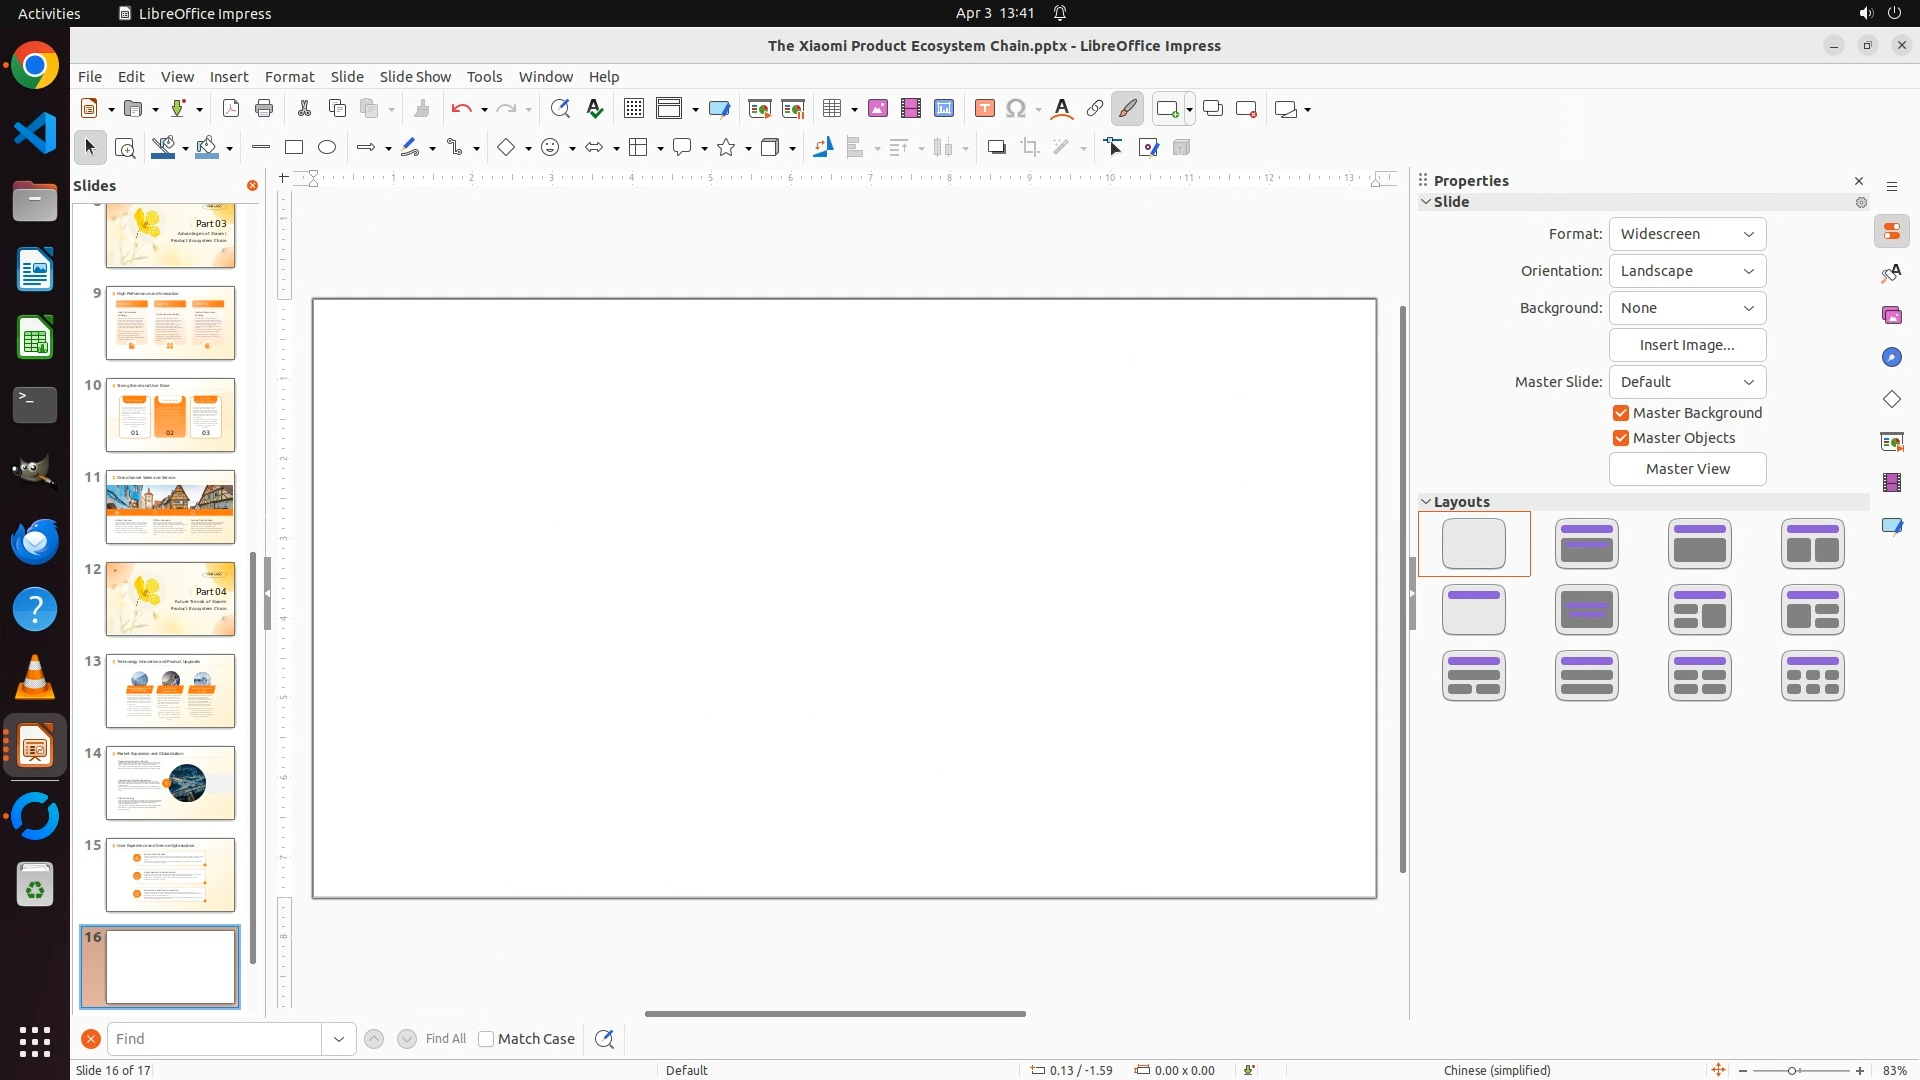This screenshot has width=1920, height=1080.
Task: Enable the Match Case checkbox
Action: 486,1039
